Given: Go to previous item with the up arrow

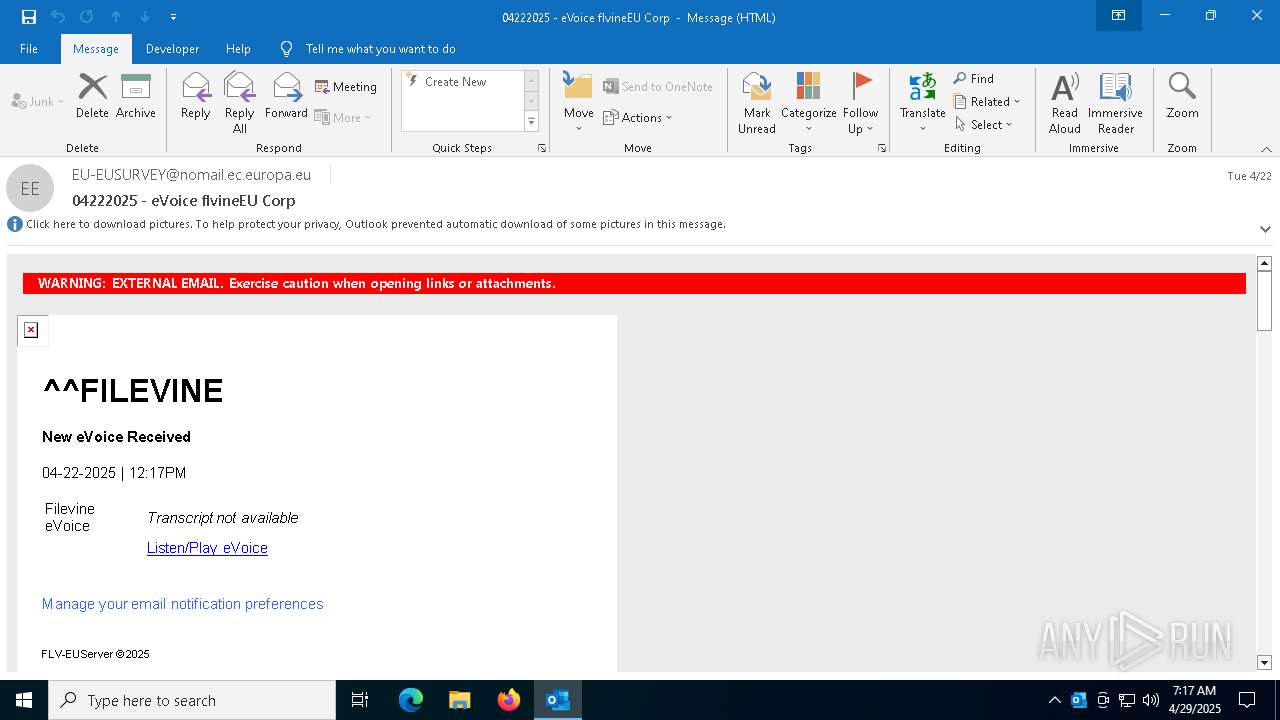Looking at the screenshot, I should click(x=116, y=16).
